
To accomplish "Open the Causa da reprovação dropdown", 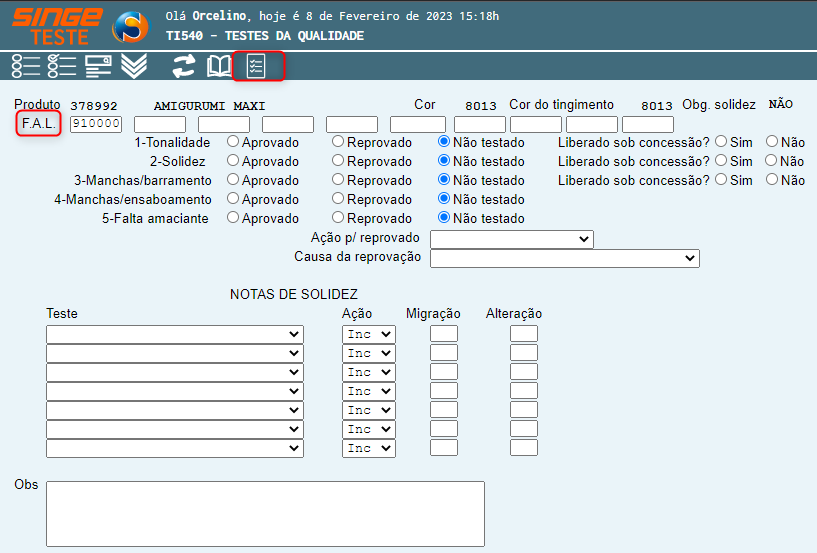I will tap(564, 259).
